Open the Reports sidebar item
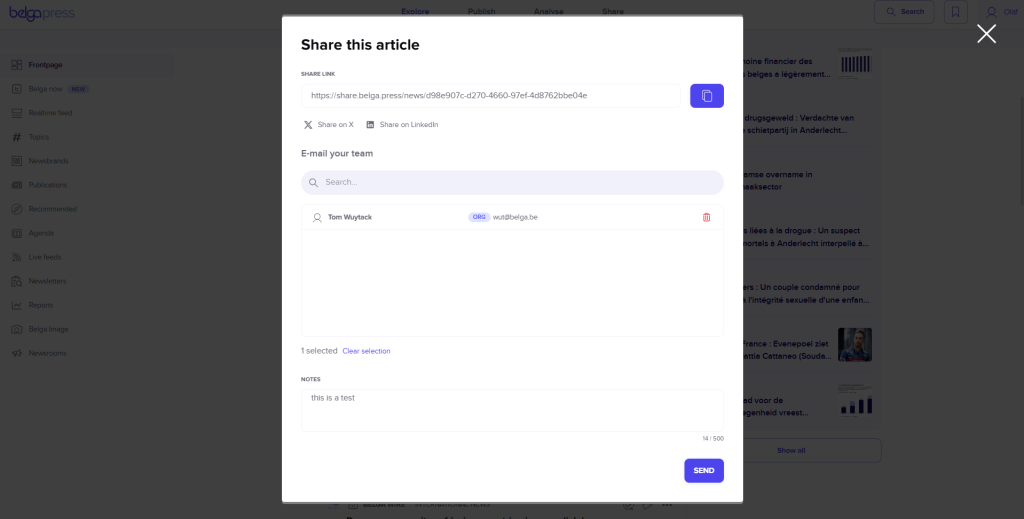This screenshot has height=519, width=1024. click(x=41, y=305)
